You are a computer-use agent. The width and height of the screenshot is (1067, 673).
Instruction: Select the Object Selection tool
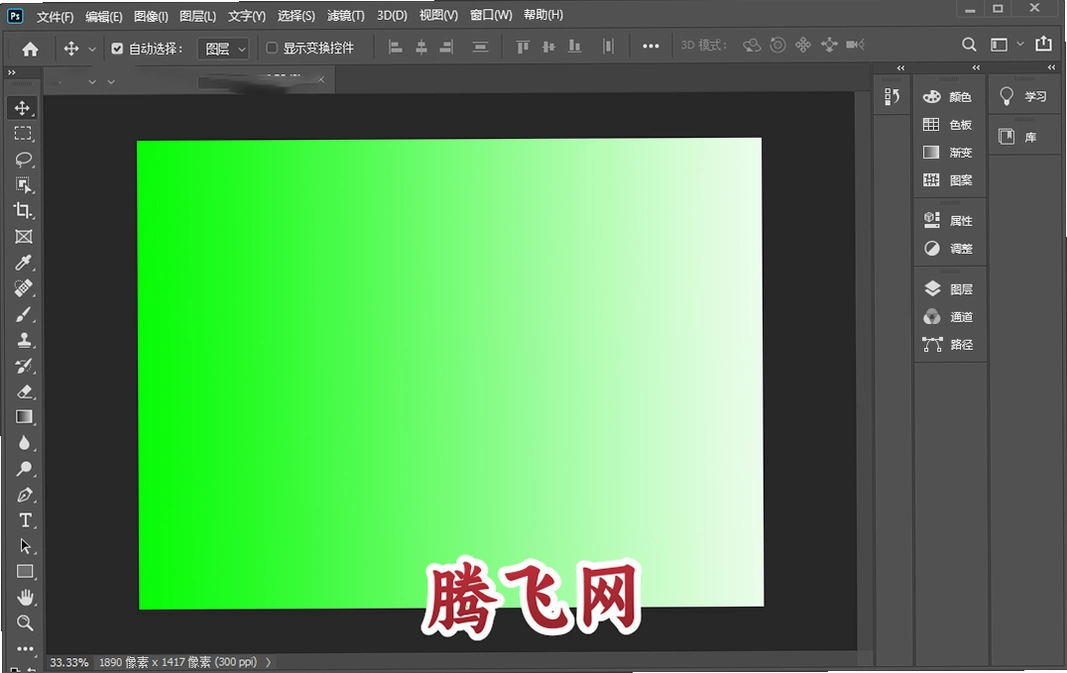[23, 185]
